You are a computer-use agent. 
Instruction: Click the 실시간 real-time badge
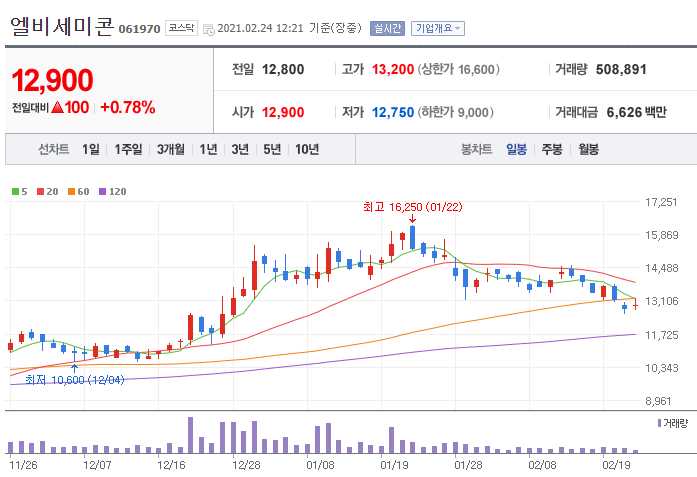click(x=387, y=28)
